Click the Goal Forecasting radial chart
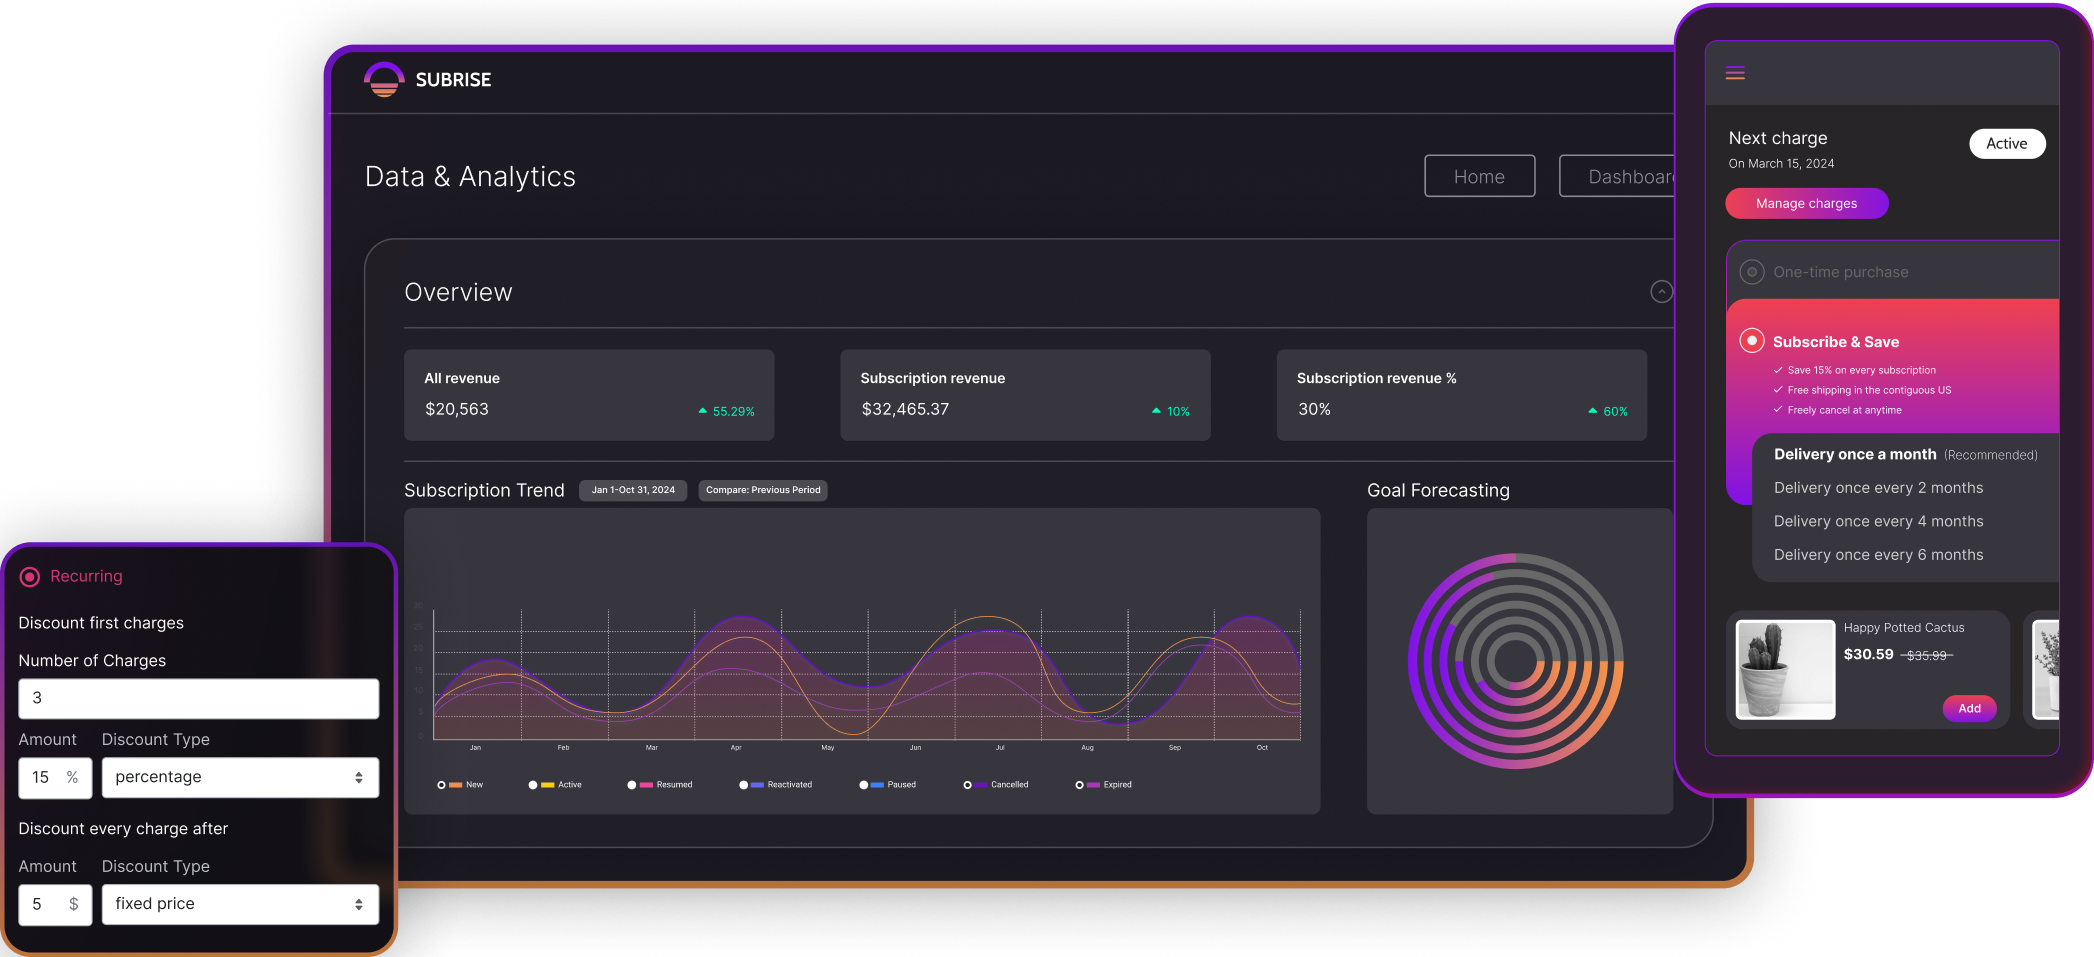The height and width of the screenshot is (957, 2094). 1516,661
